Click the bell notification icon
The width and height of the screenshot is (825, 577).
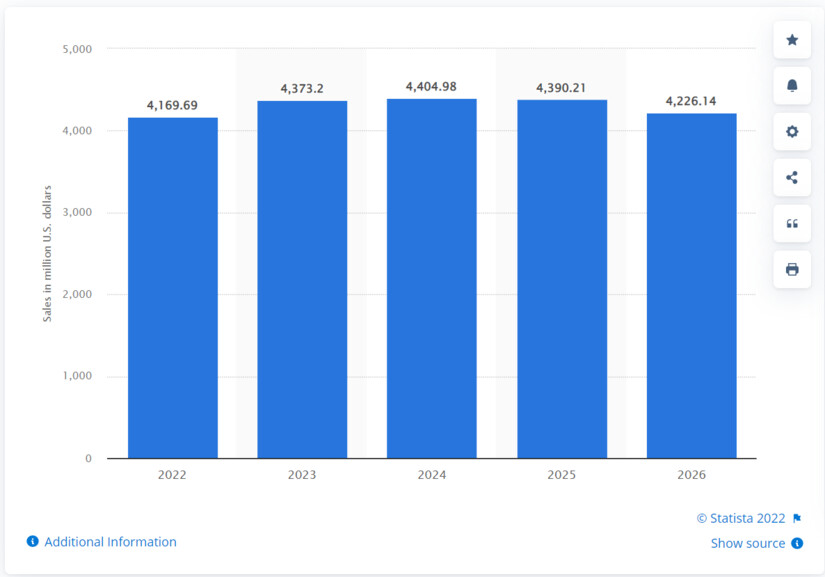tap(792, 86)
